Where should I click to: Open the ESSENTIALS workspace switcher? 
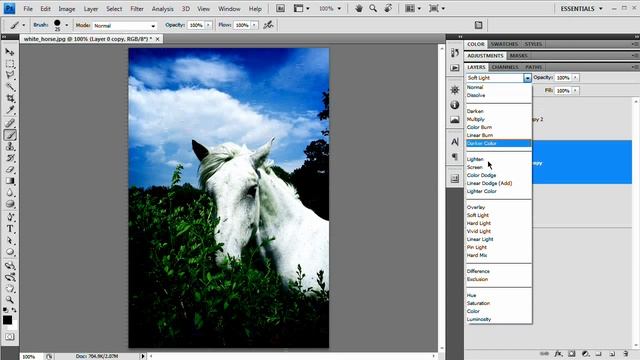coord(581,9)
